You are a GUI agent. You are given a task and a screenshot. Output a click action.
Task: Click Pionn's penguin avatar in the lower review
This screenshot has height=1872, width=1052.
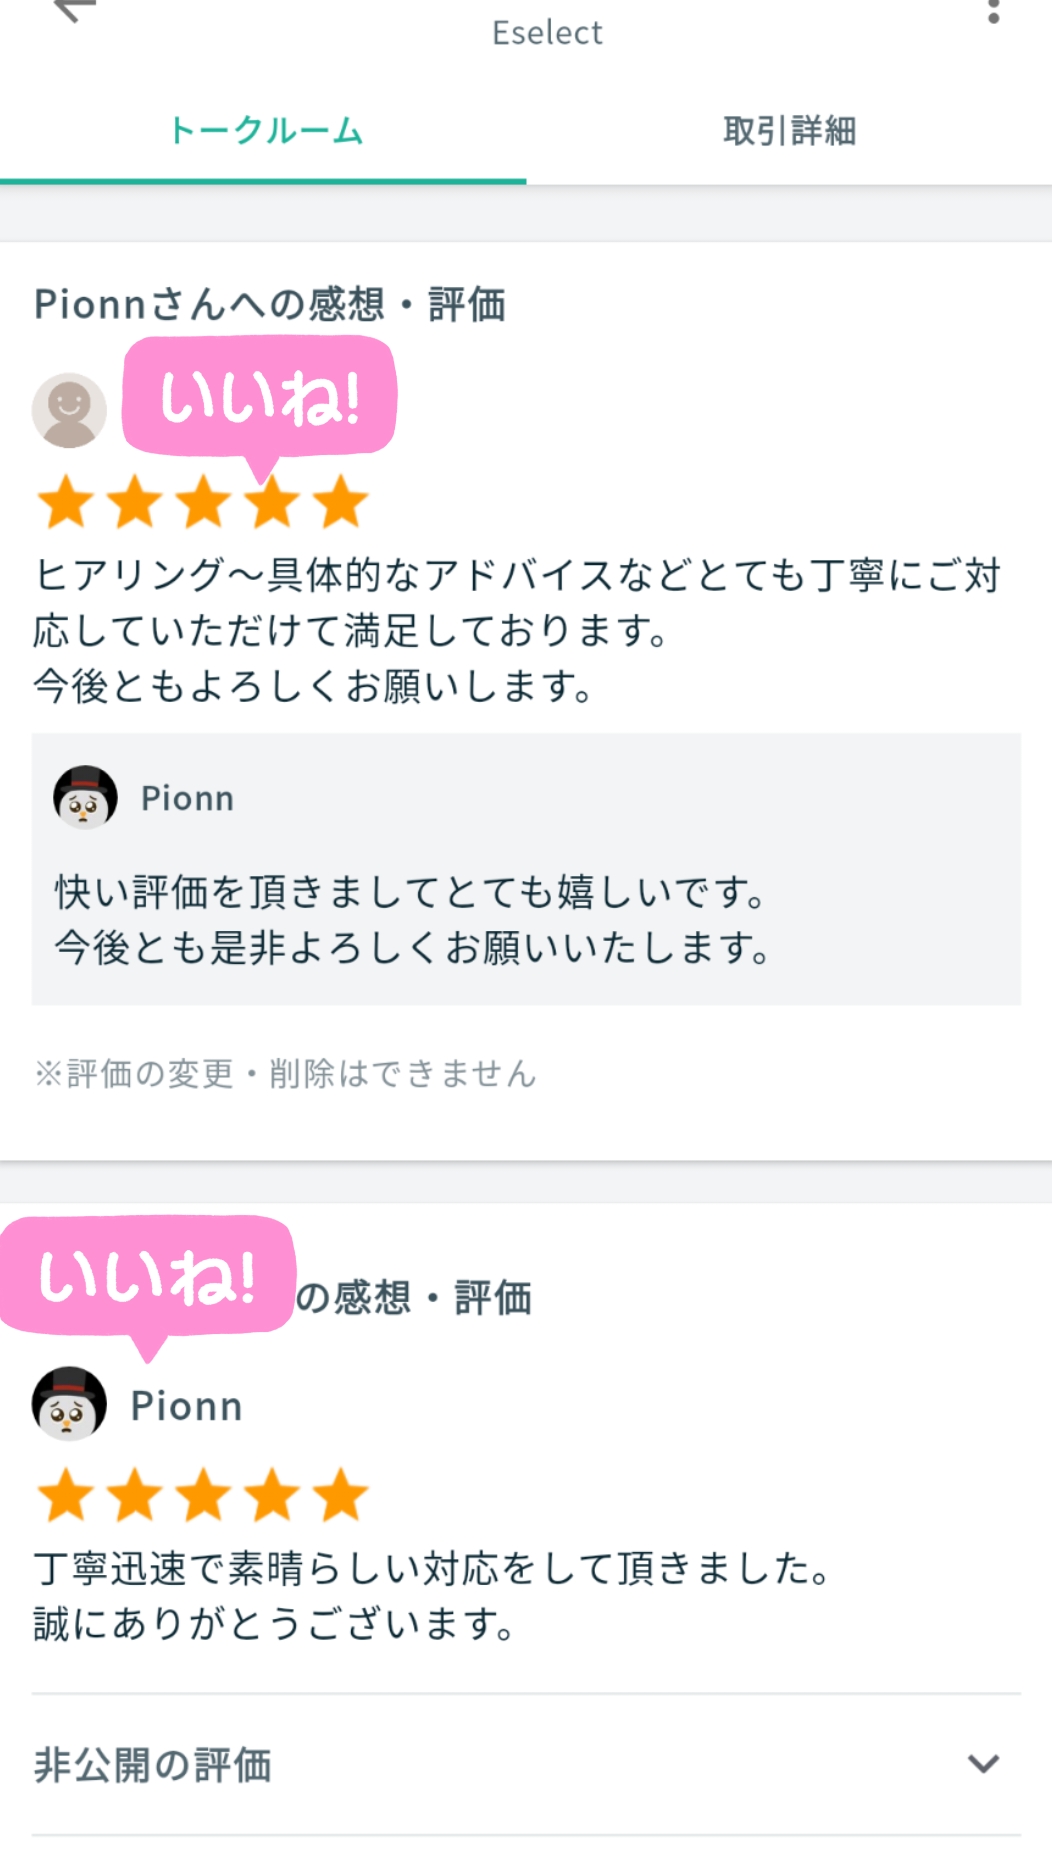(x=69, y=1404)
